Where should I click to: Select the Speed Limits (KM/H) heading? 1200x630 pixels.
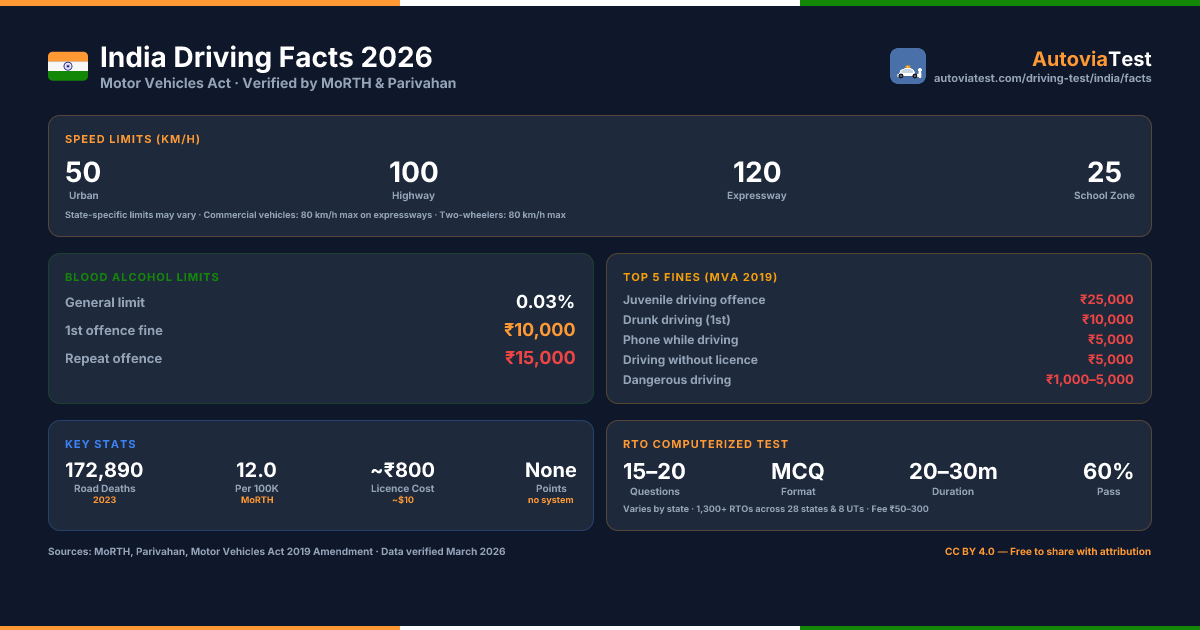133,139
